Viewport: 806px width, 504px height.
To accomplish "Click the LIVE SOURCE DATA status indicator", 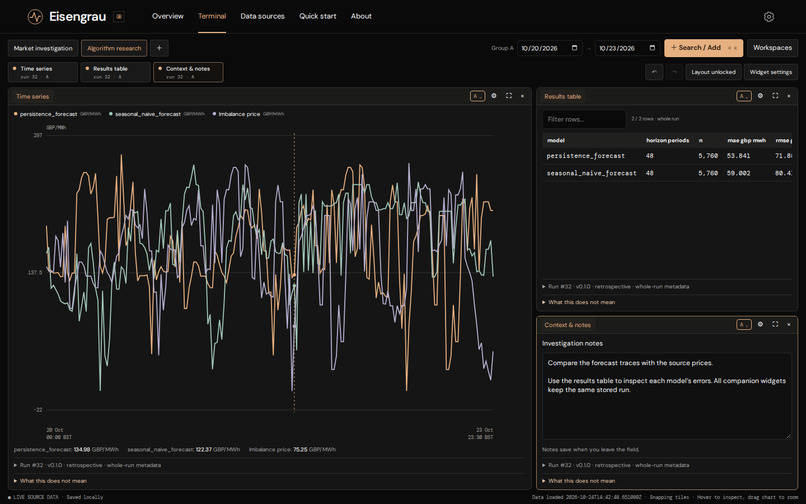I will tap(33, 497).
